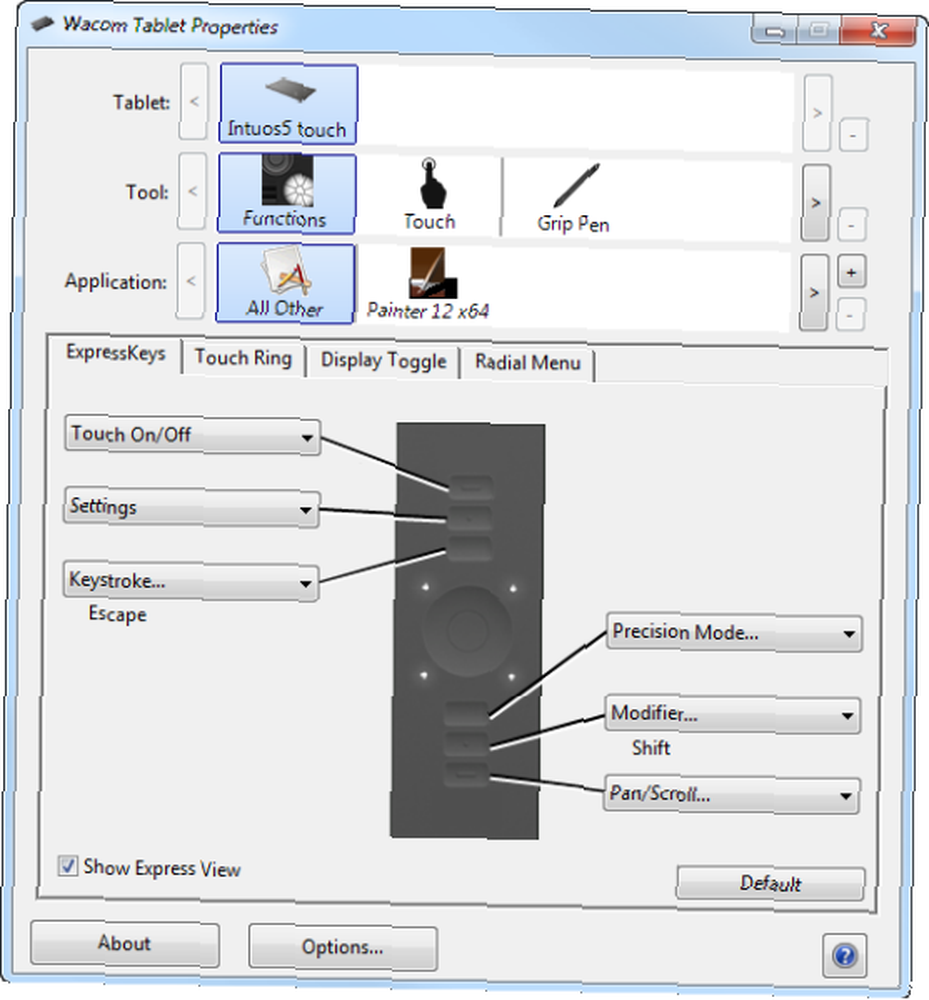Select the Functions tool icon
The image size is (929, 1000).
pyautogui.click(x=286, y=193)
